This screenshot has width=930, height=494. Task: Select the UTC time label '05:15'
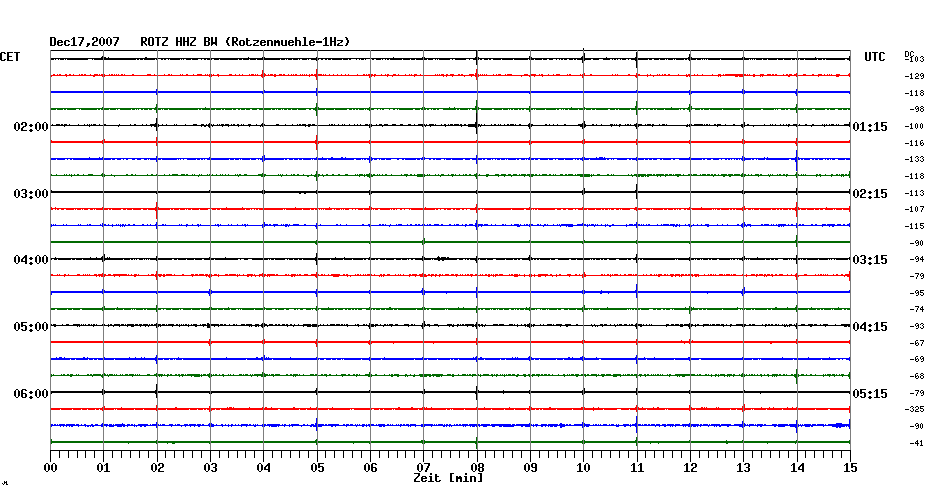click(x=870, y=394)
